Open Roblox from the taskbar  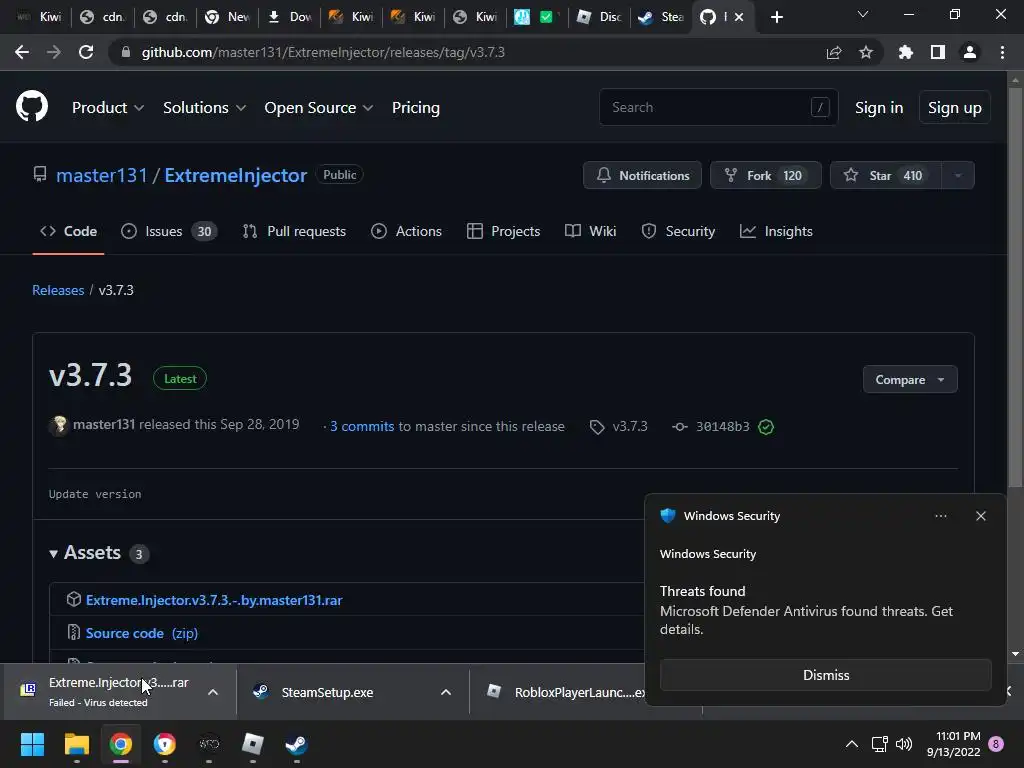tap(253, 744)
